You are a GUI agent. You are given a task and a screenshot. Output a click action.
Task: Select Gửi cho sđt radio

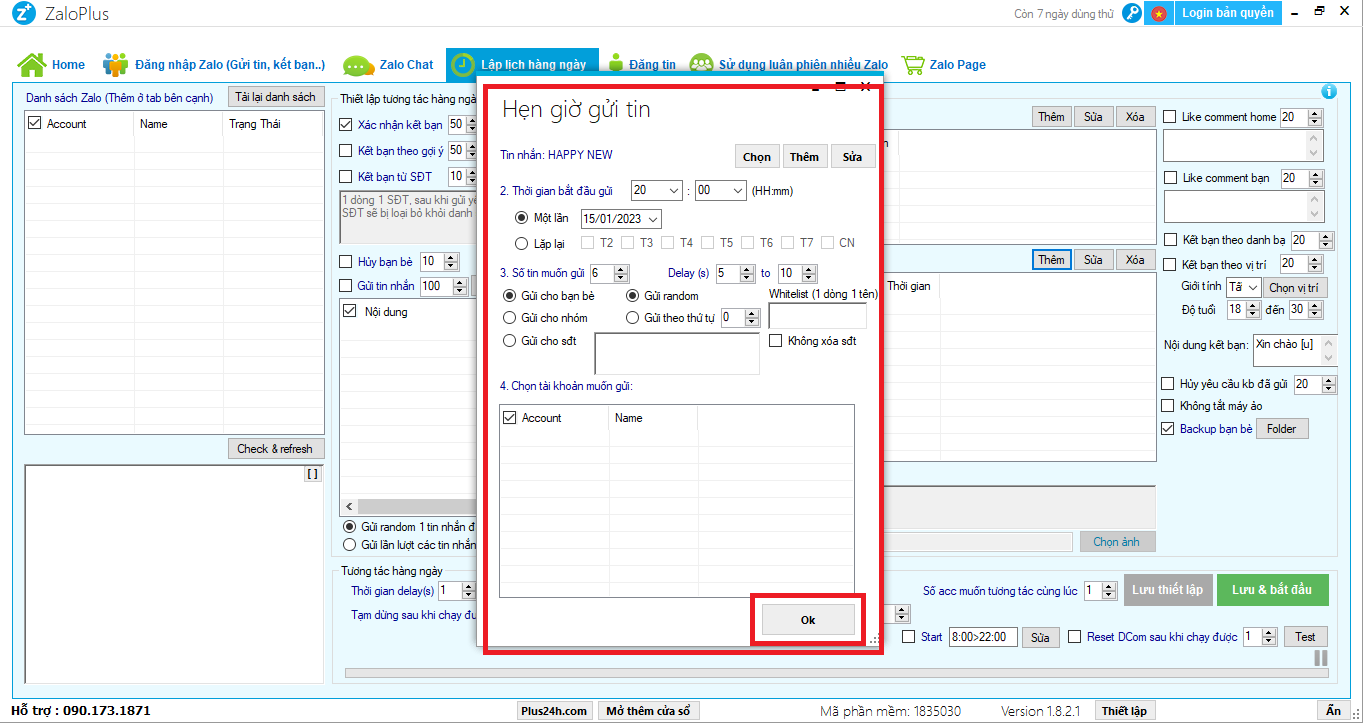(x=510, y=341)
